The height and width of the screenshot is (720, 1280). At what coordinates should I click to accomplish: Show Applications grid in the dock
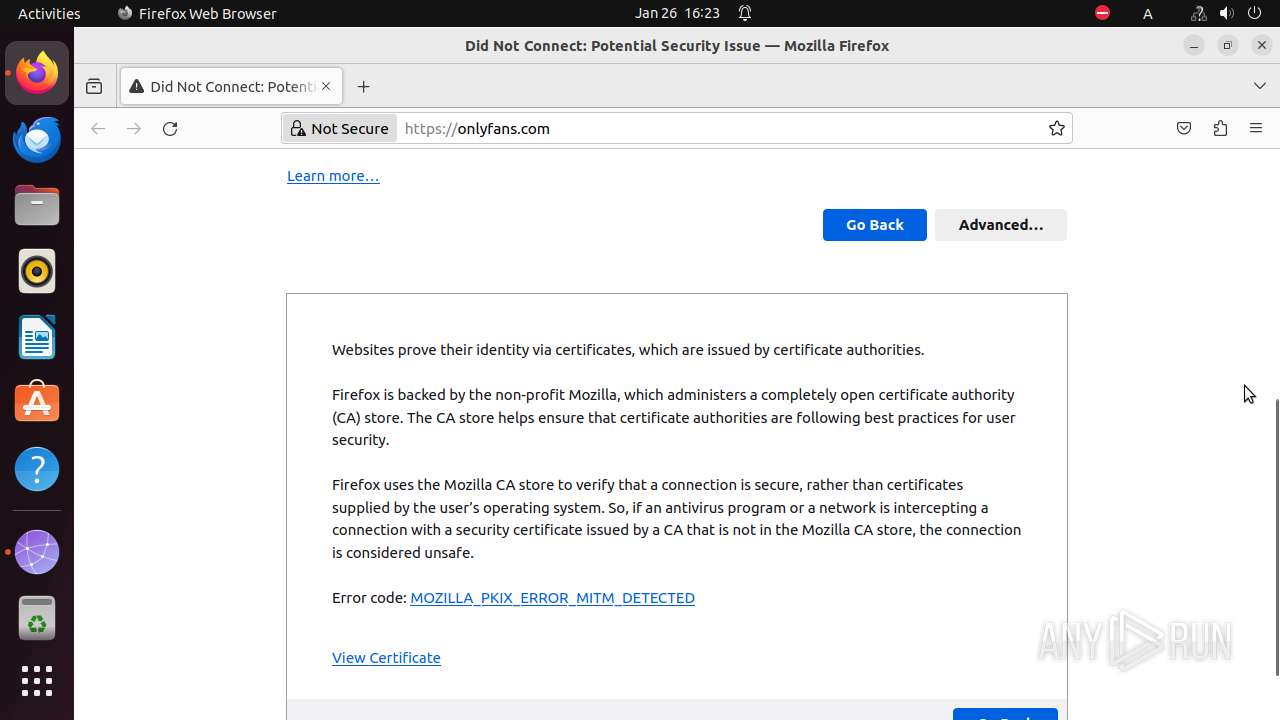click(37, 681)
